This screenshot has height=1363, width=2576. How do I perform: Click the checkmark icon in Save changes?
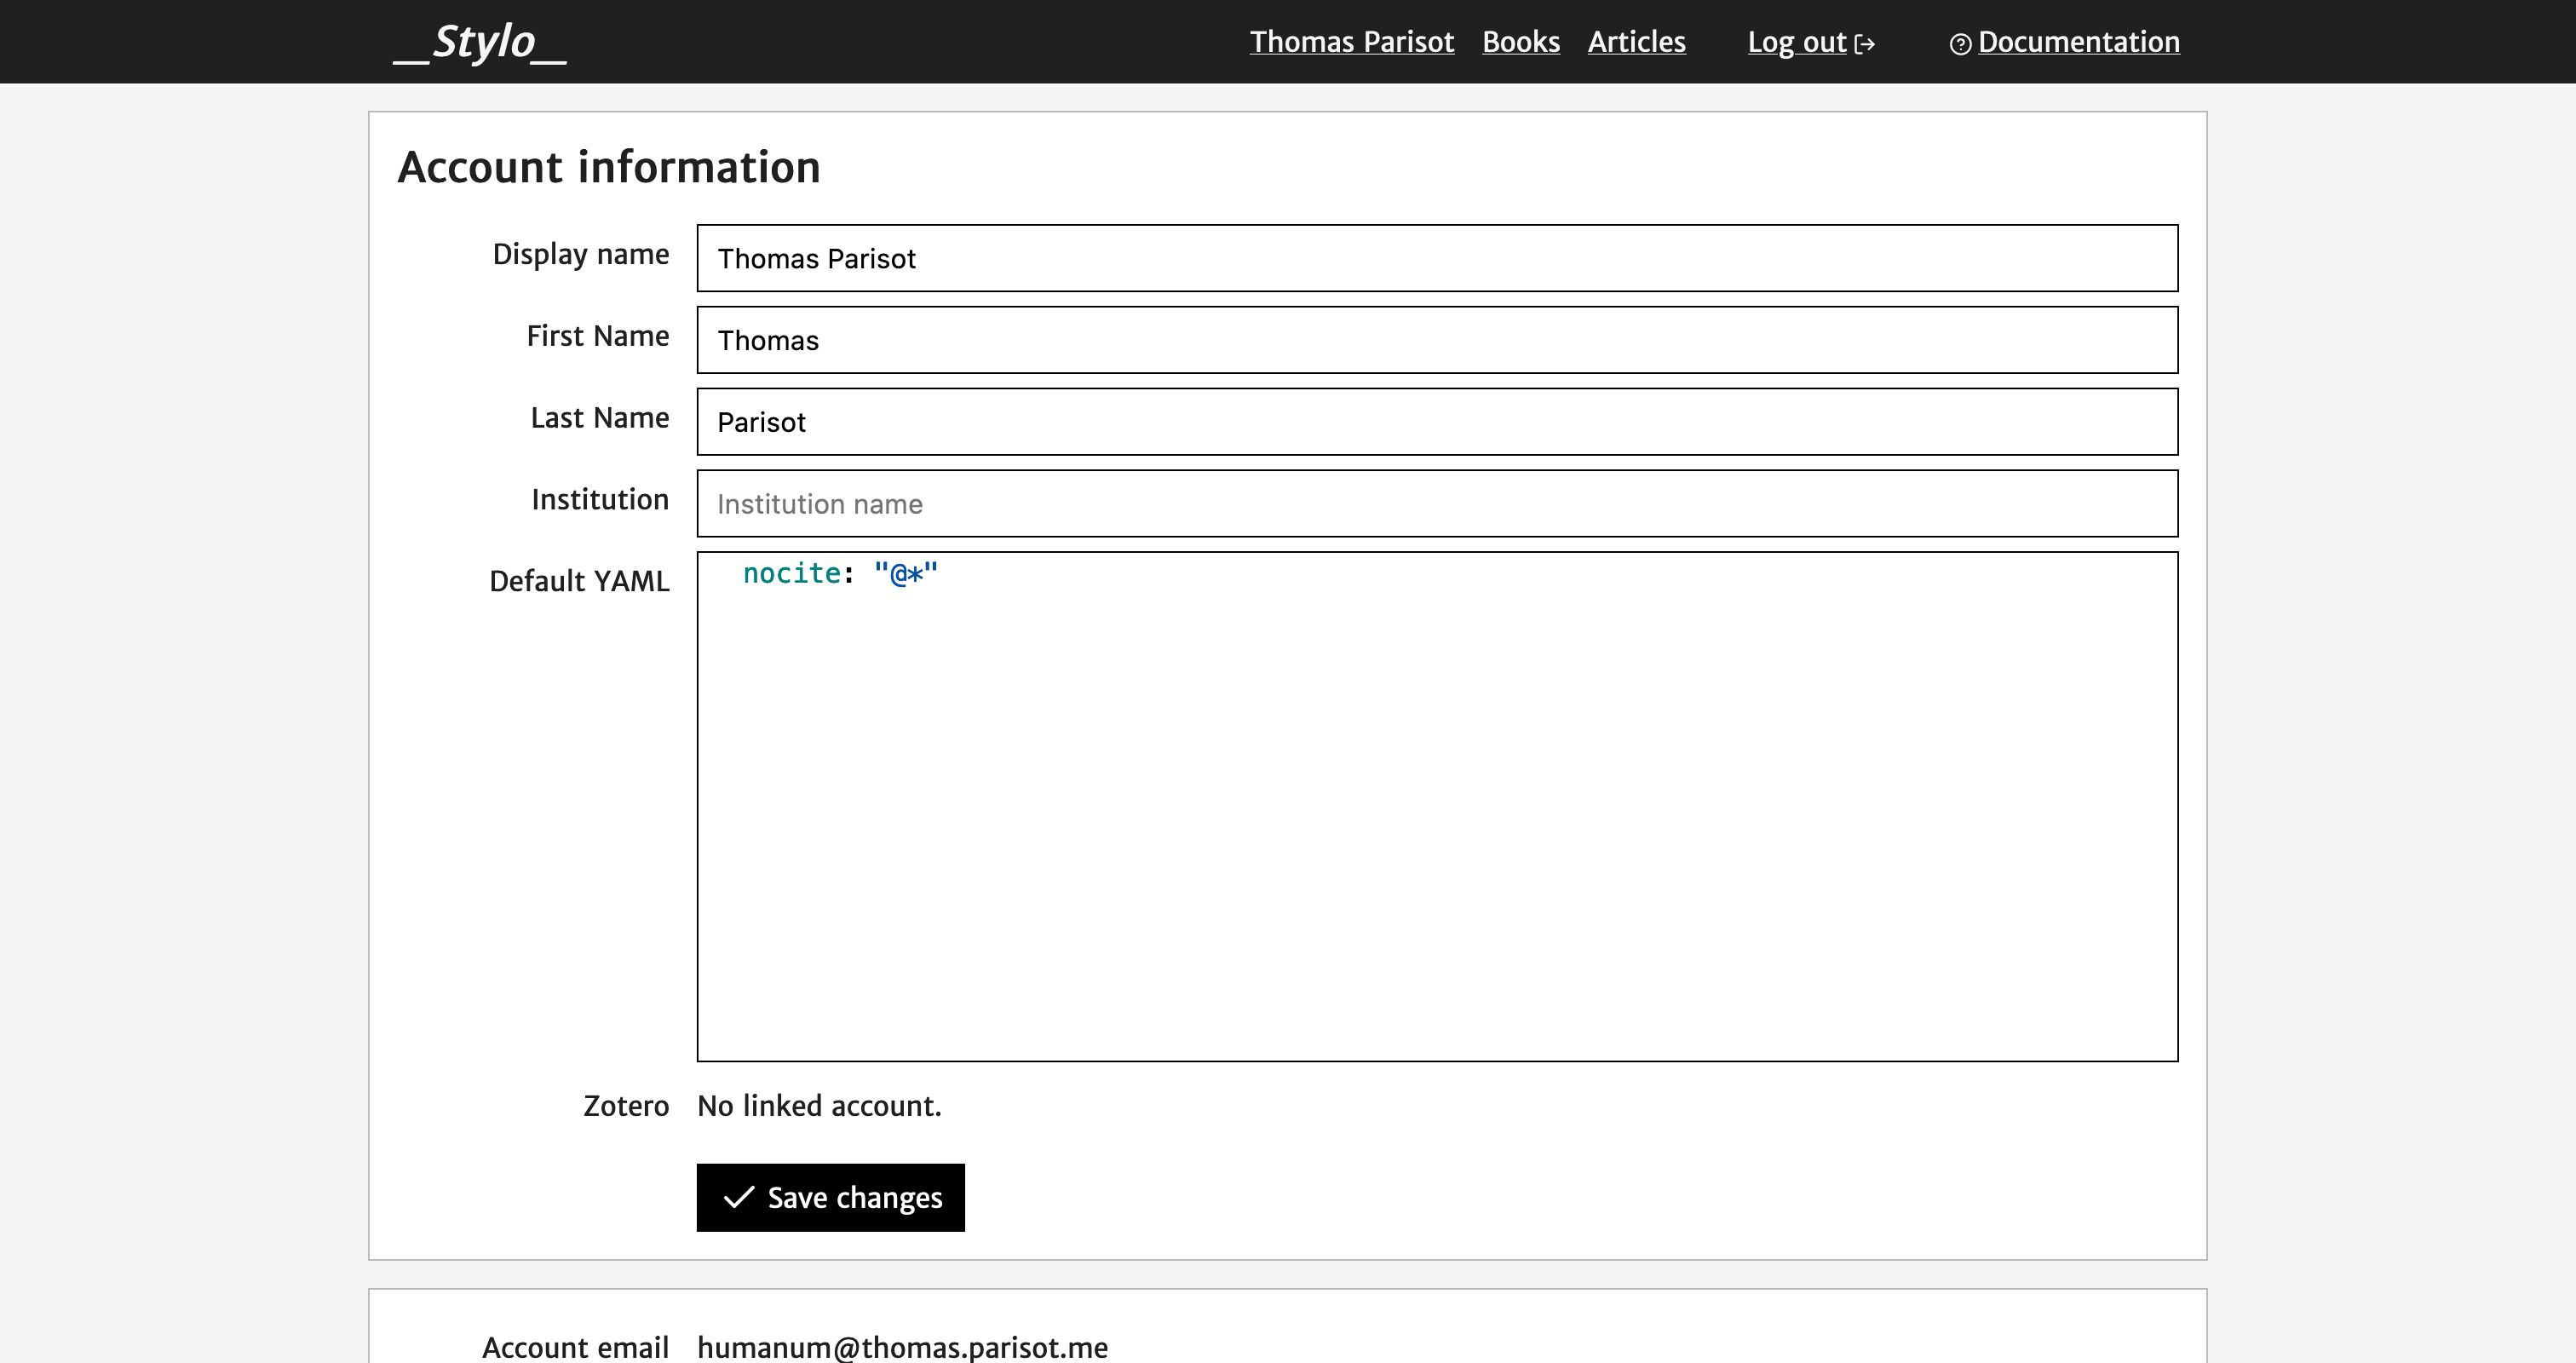click(738, 1197)
